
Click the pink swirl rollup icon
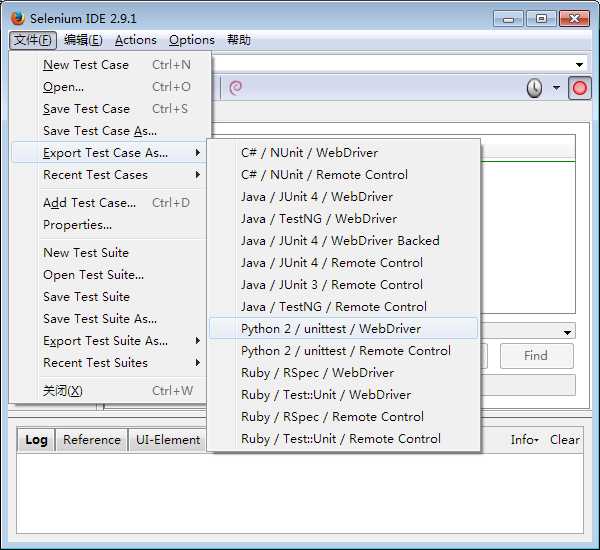click(x=235, y=88)
